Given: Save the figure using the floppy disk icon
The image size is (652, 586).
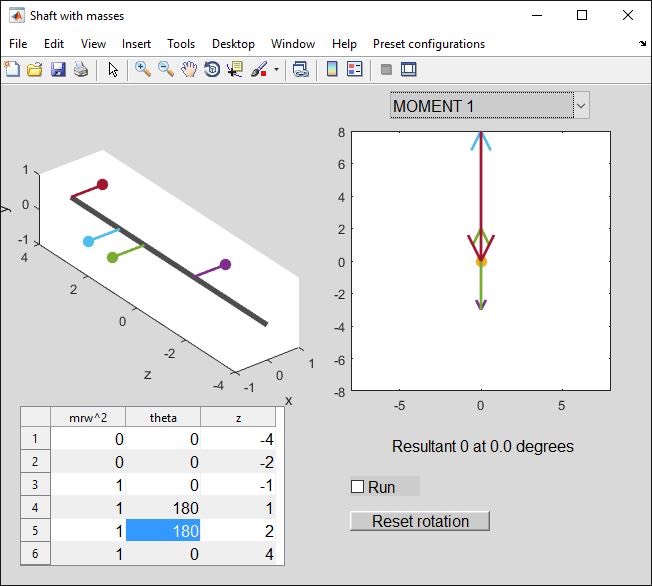Looking at the screenshot, I should pos(57,70).
